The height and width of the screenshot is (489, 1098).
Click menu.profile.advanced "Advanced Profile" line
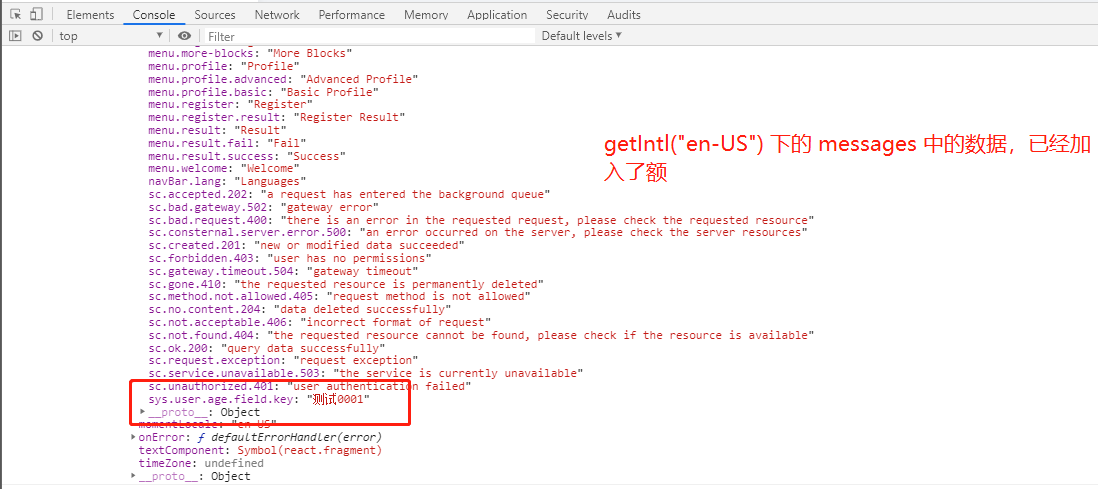click(284, 79)
